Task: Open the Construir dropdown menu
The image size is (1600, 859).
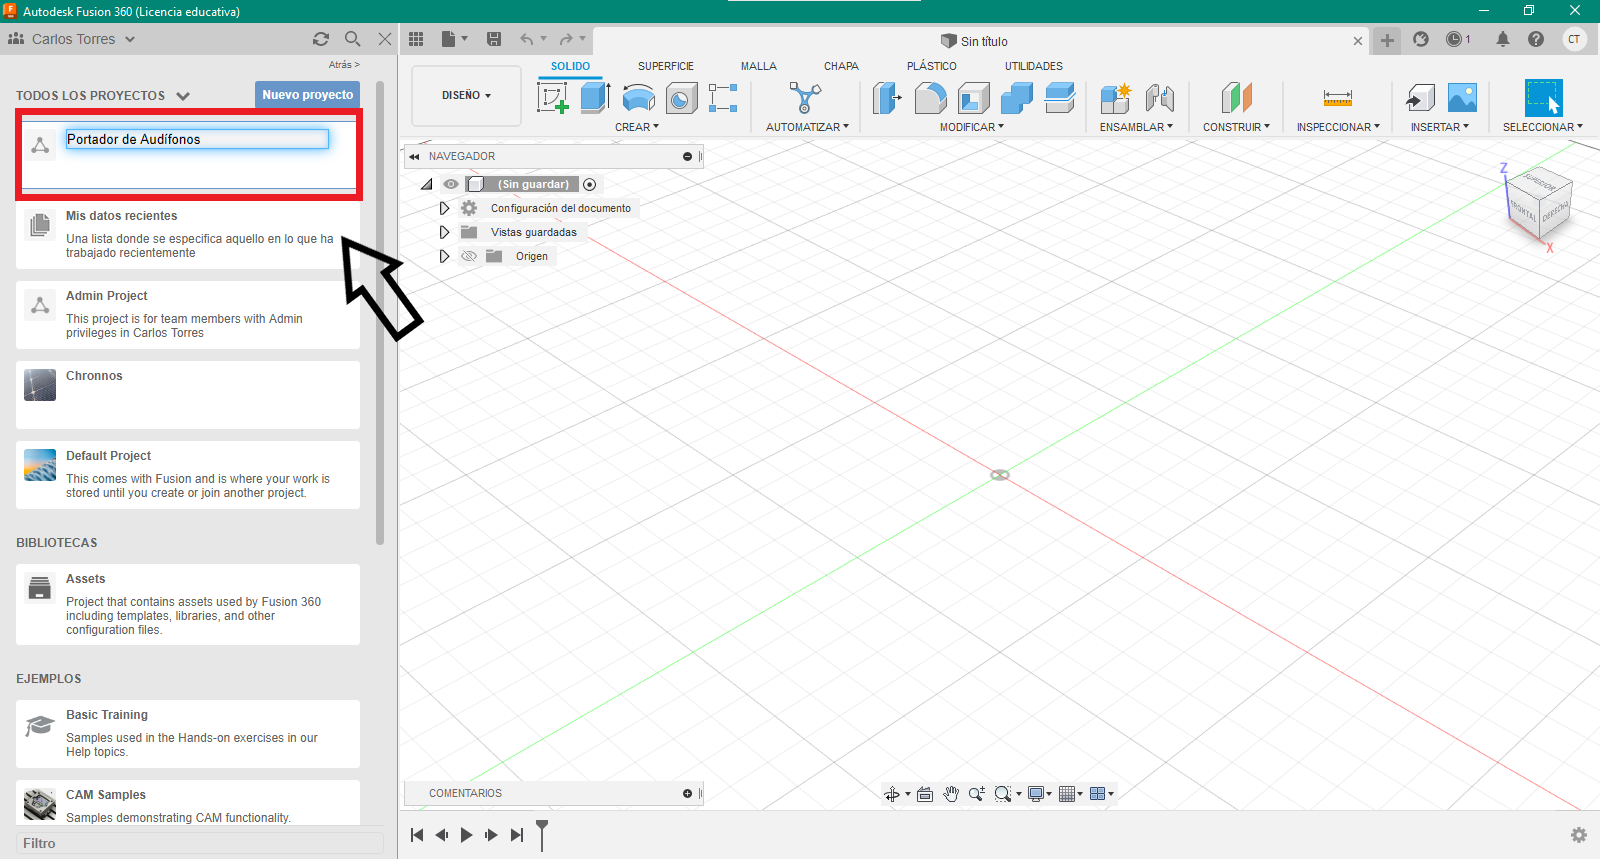Action: [x=1236, y=127]
